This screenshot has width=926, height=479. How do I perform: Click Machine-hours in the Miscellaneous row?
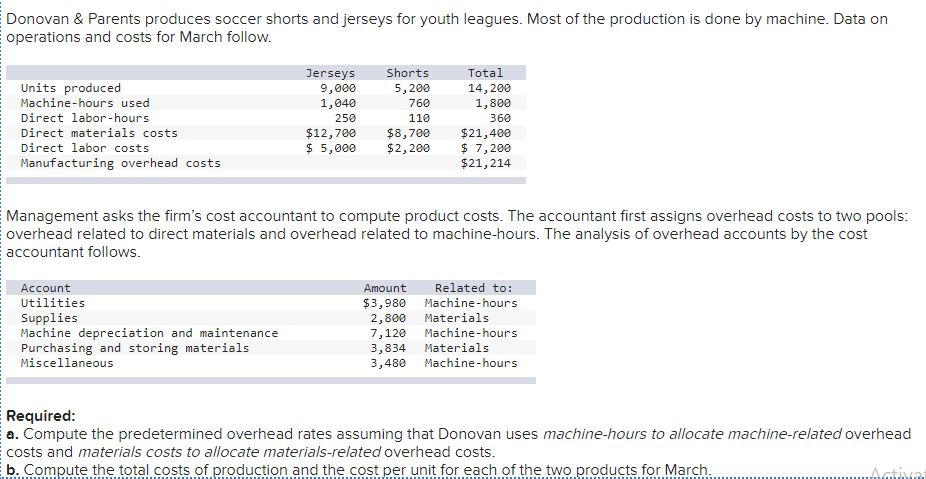point(471,363)
